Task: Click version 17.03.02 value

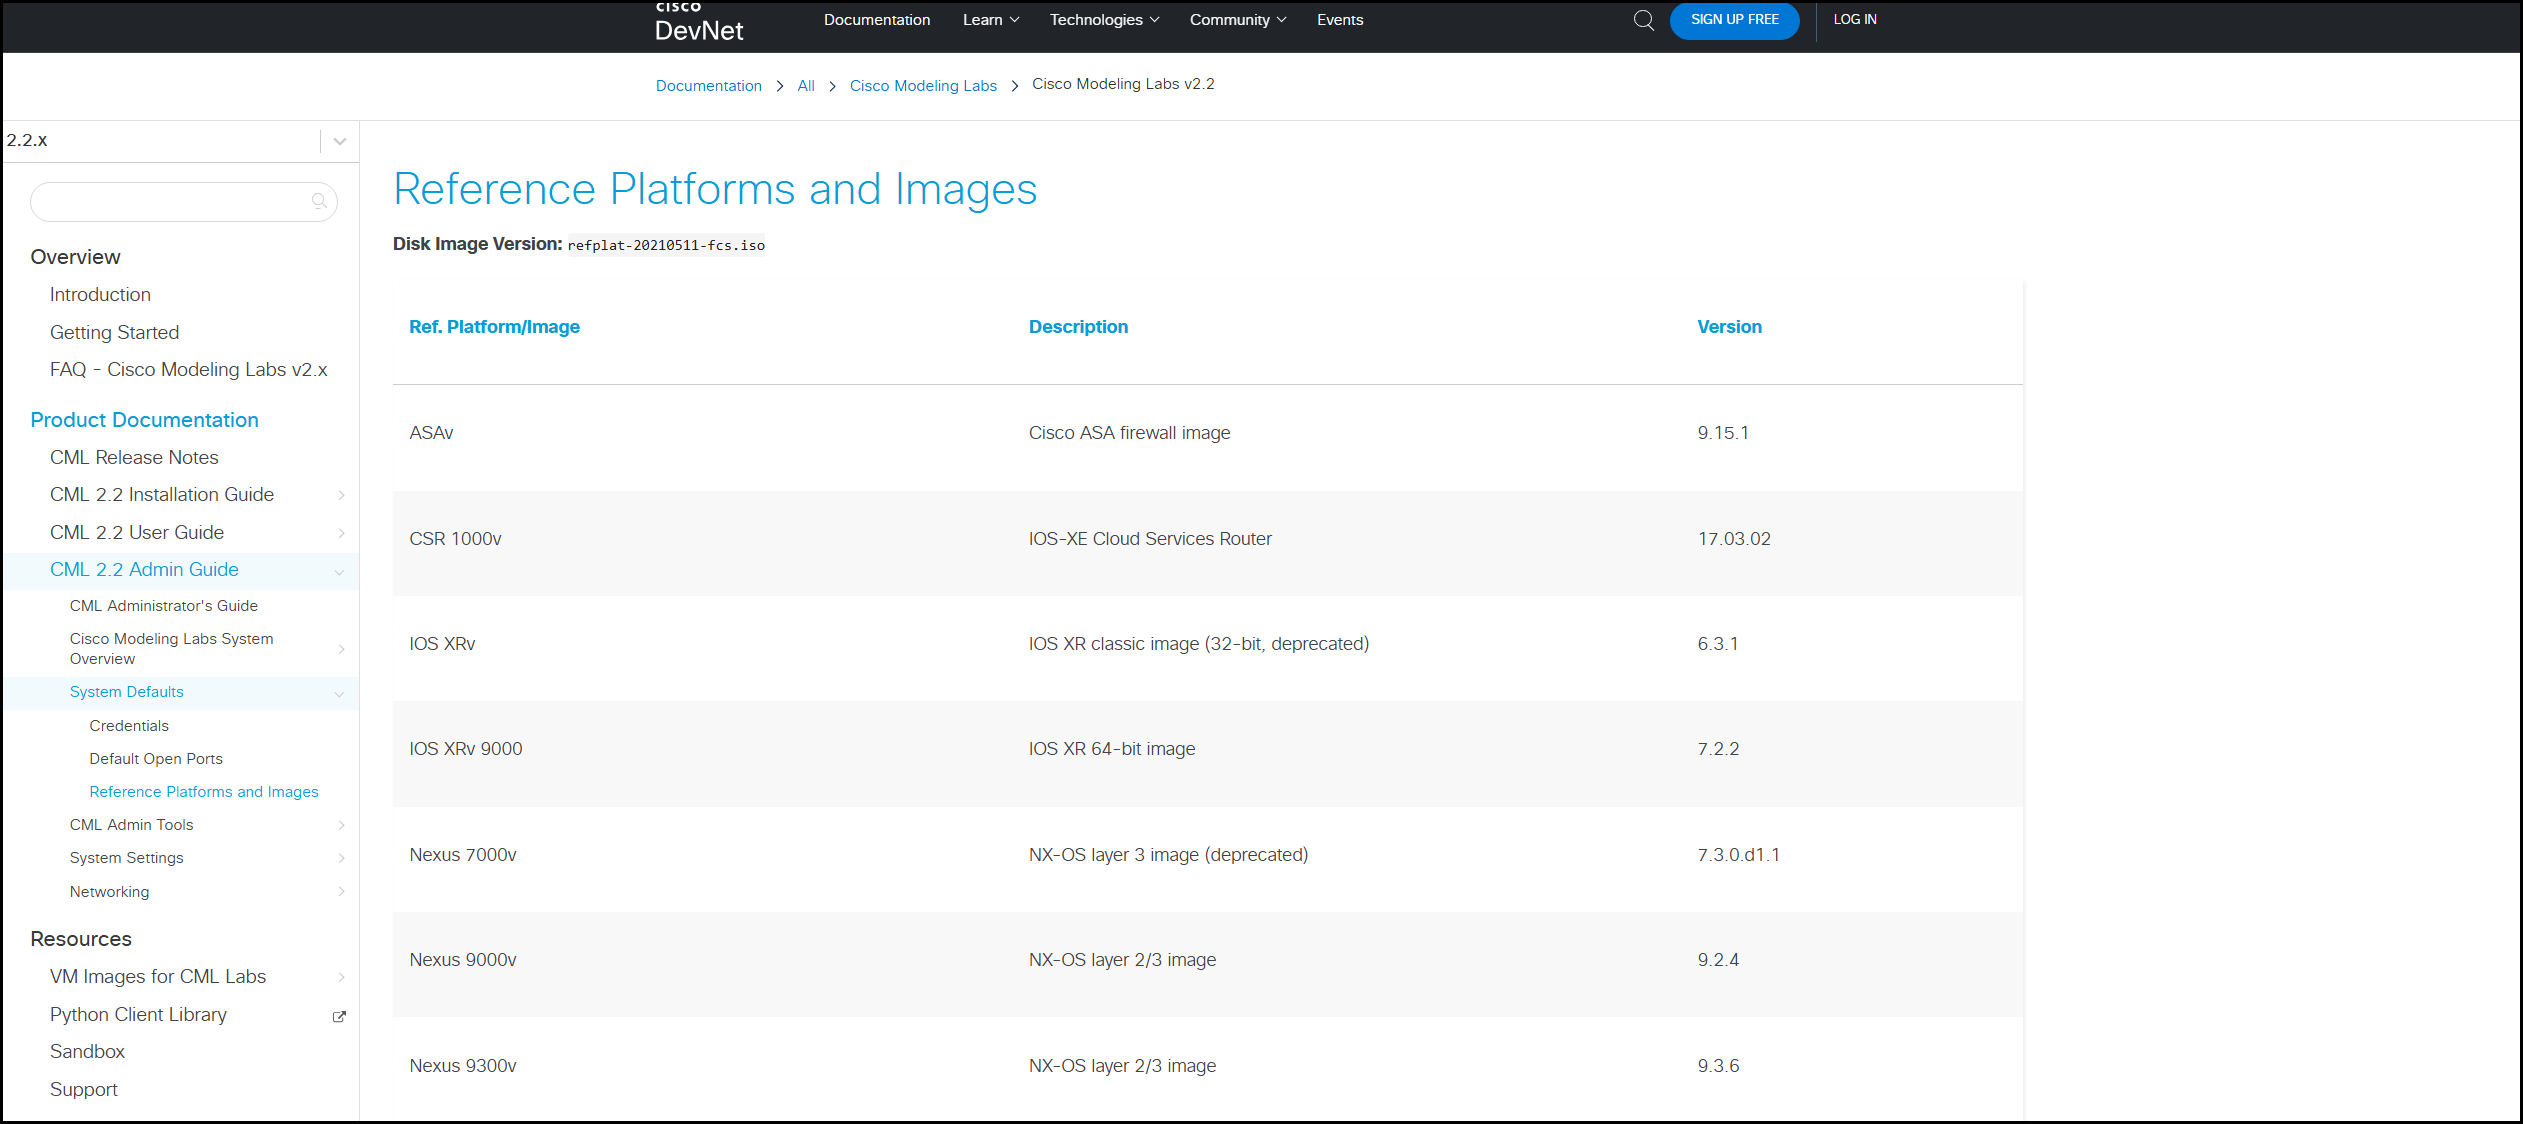Action: (1733, 539)
